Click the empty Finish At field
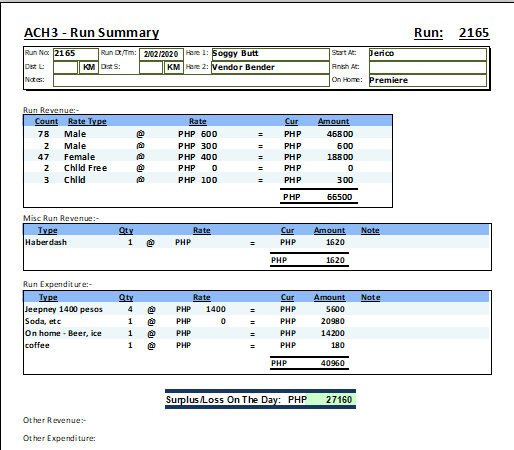This screenshot has height=450, width=514. pyautogui.click(x=428, y=67)
